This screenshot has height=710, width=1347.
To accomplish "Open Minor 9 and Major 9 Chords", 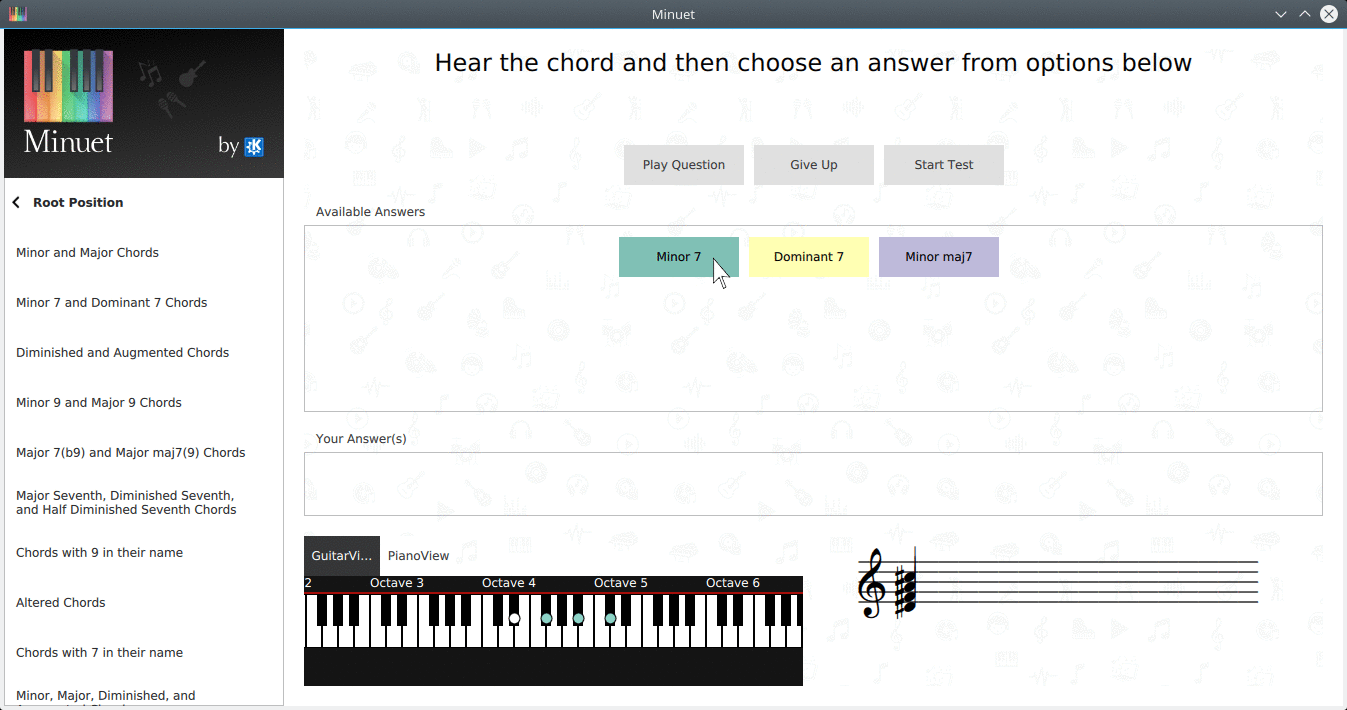I will [x=98, y=403].
